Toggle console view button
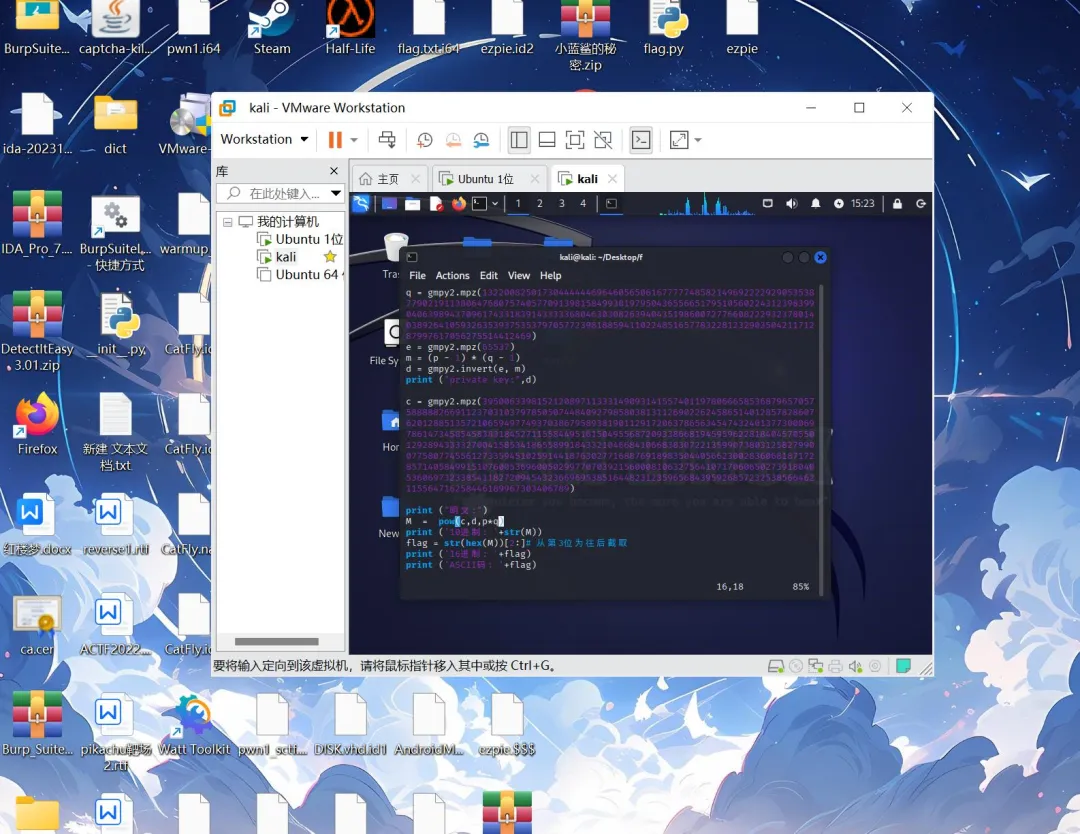This screenshot has height=834, width=1080. [x=641, y=140]
